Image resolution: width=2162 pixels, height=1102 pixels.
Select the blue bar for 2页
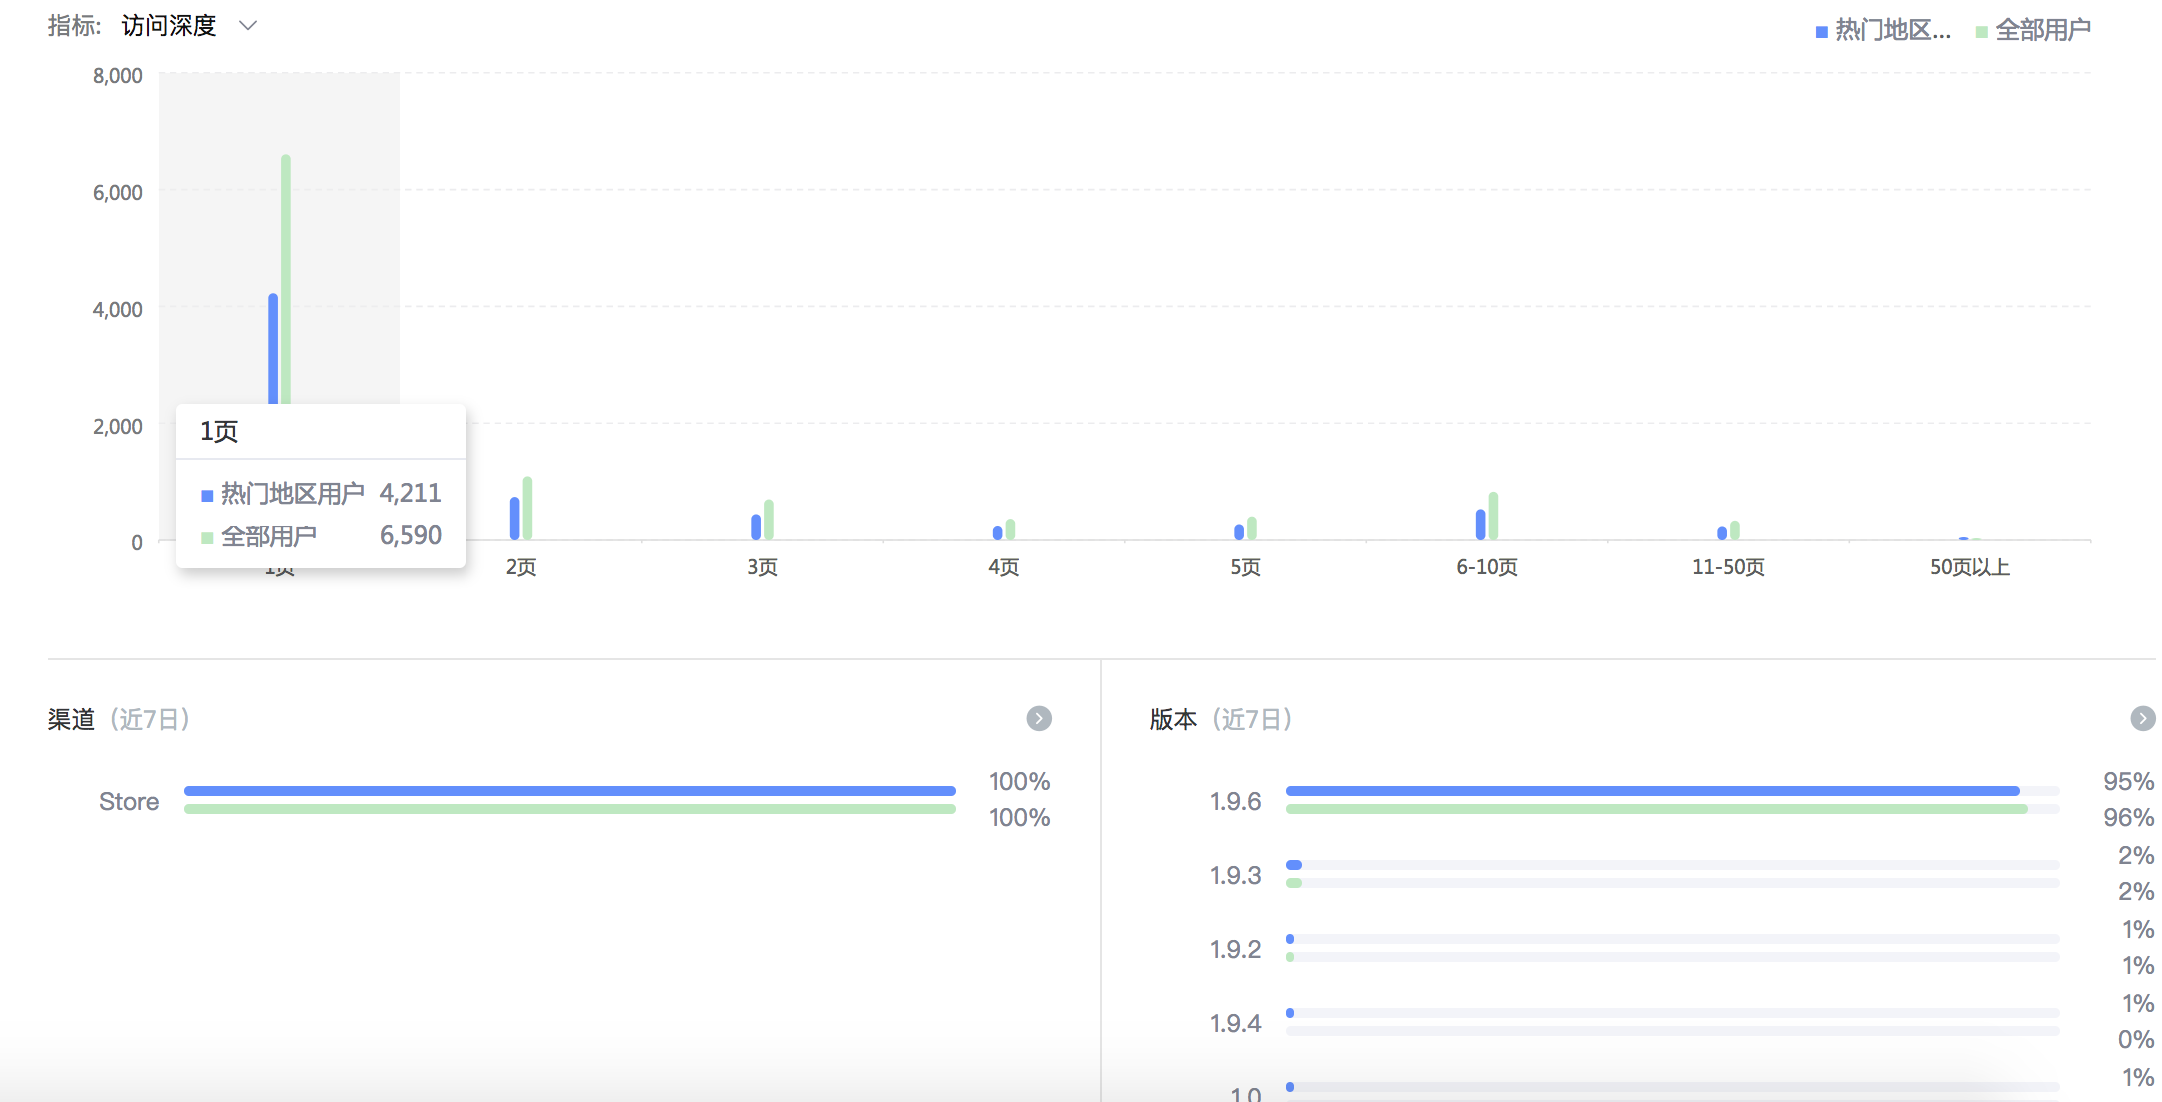[x=515, y=518]
